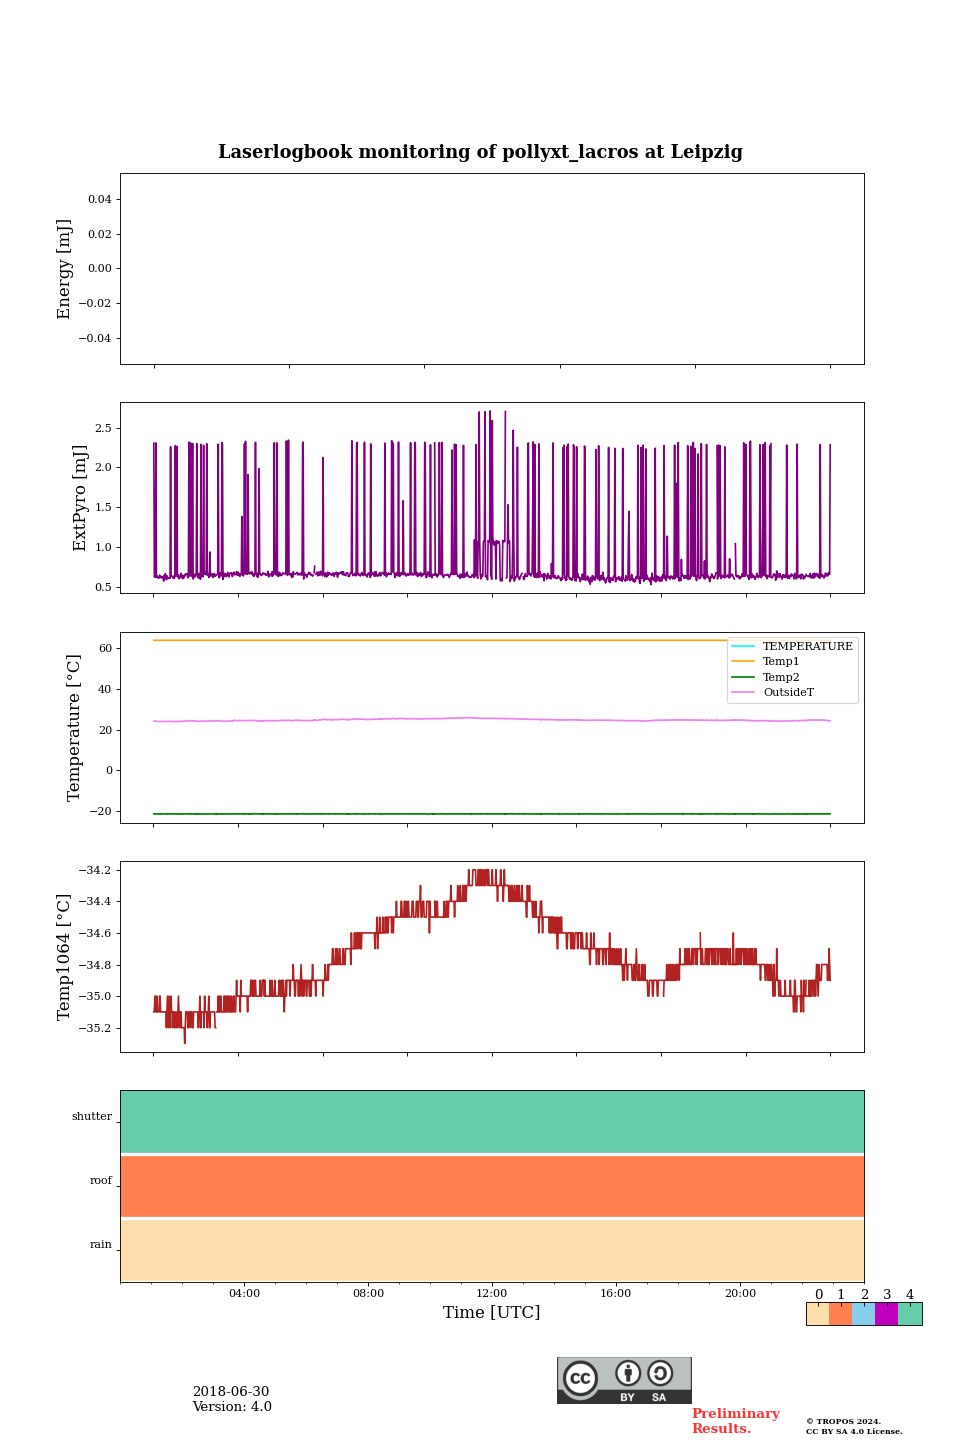Click the 'shutter' row label
Screen dimensions: 960x1440
click(92, 1117)
